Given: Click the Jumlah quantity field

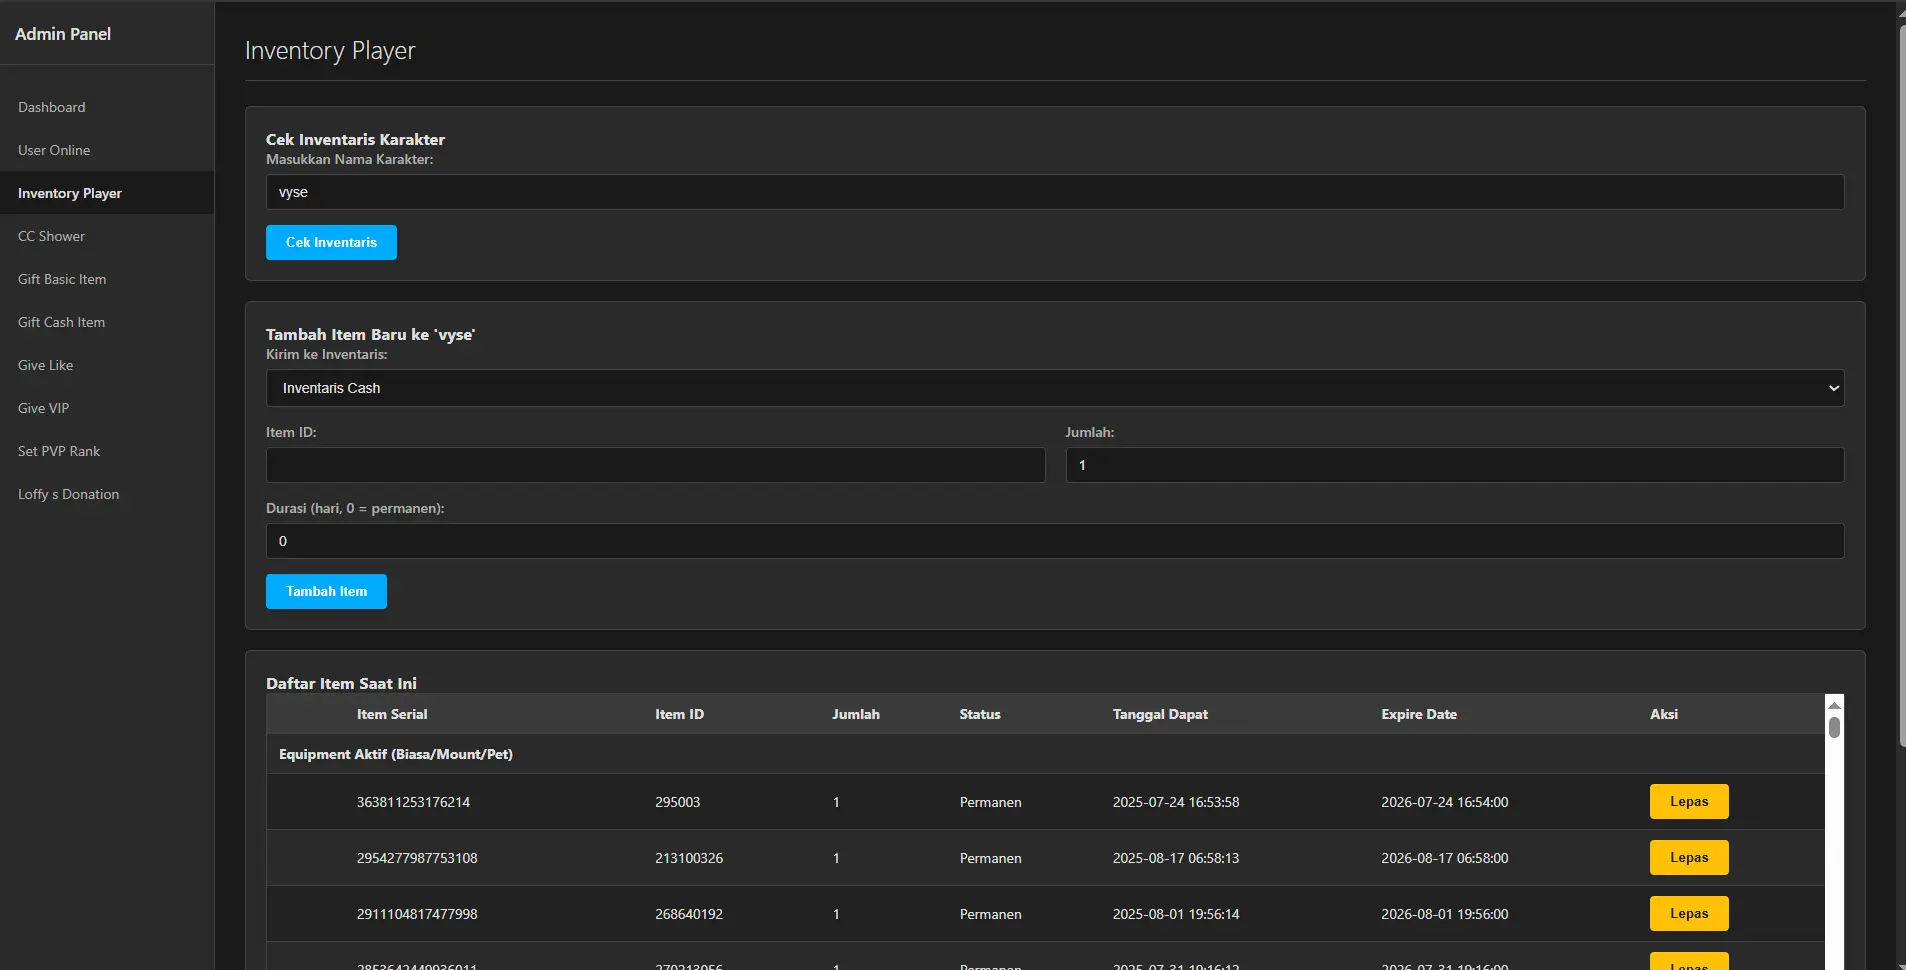Looking at the screenshot, I should click(1455, 465).
